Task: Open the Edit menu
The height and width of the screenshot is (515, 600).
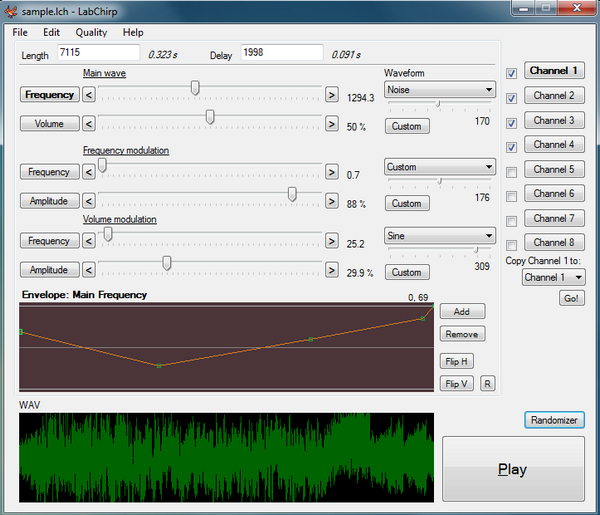Action: click(51, 33)
